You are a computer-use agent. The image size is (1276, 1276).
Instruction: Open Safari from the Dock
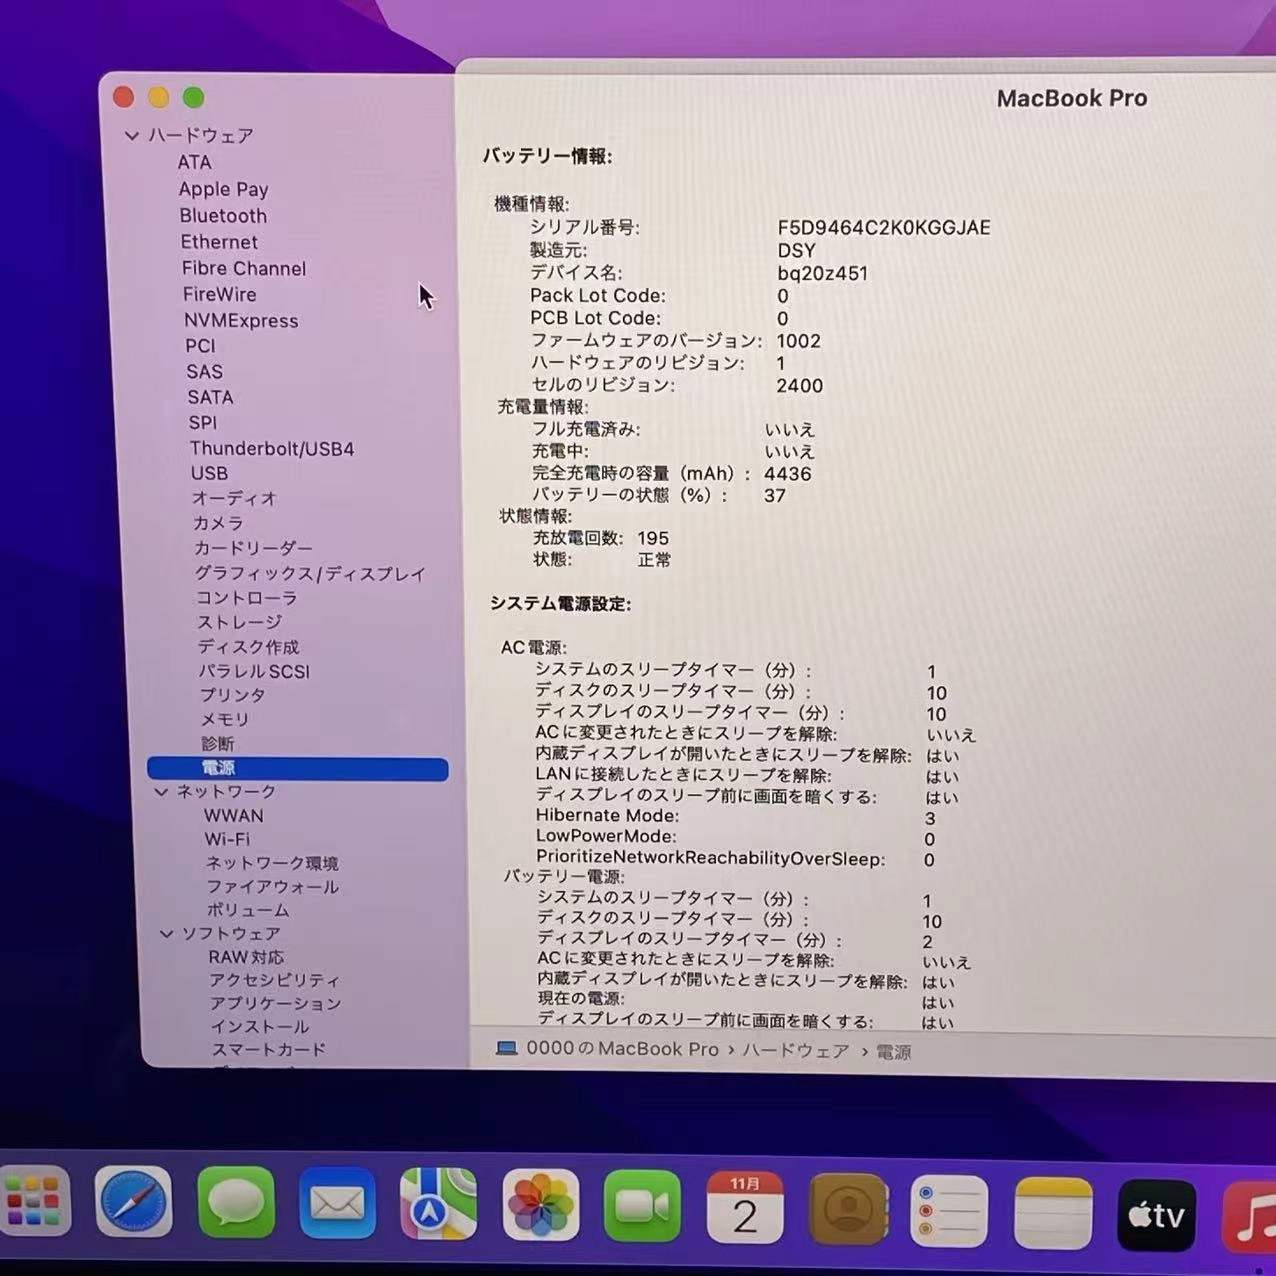pos(133,1205)
